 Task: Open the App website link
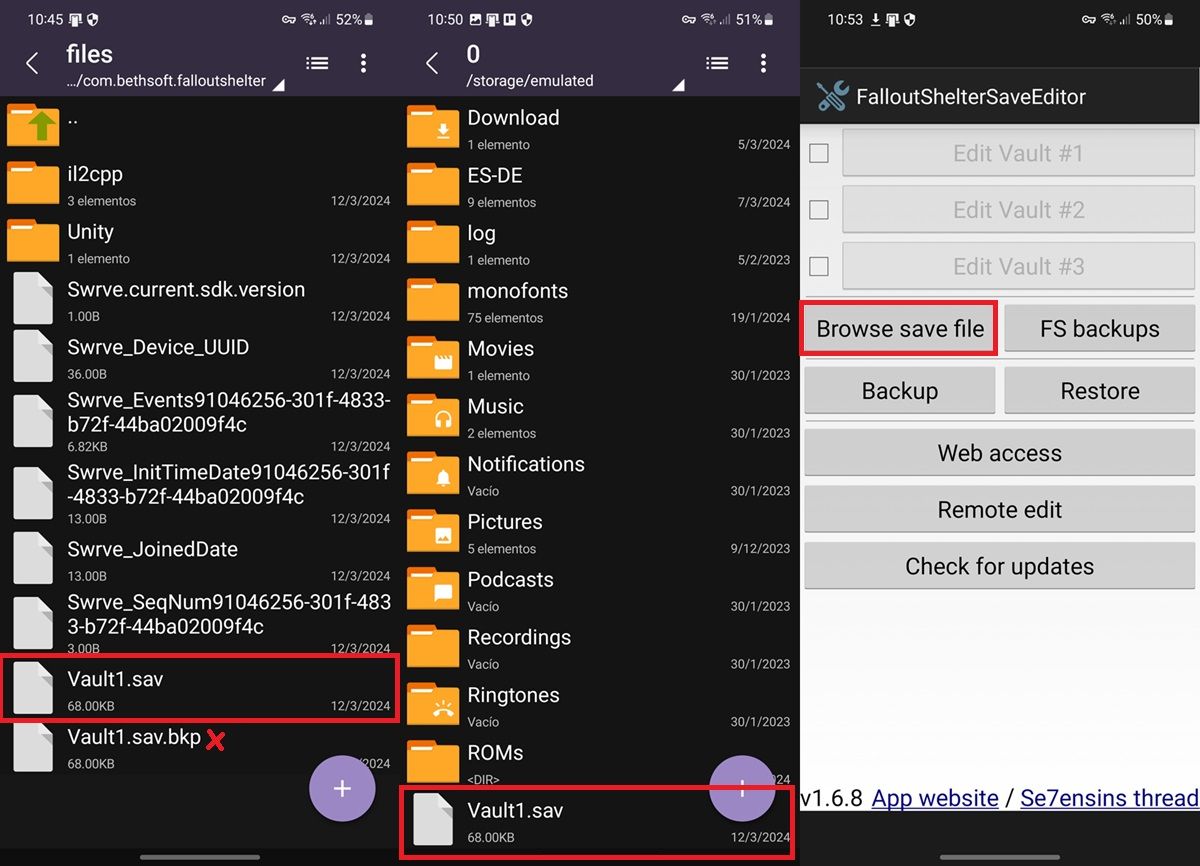click(935, 798)
